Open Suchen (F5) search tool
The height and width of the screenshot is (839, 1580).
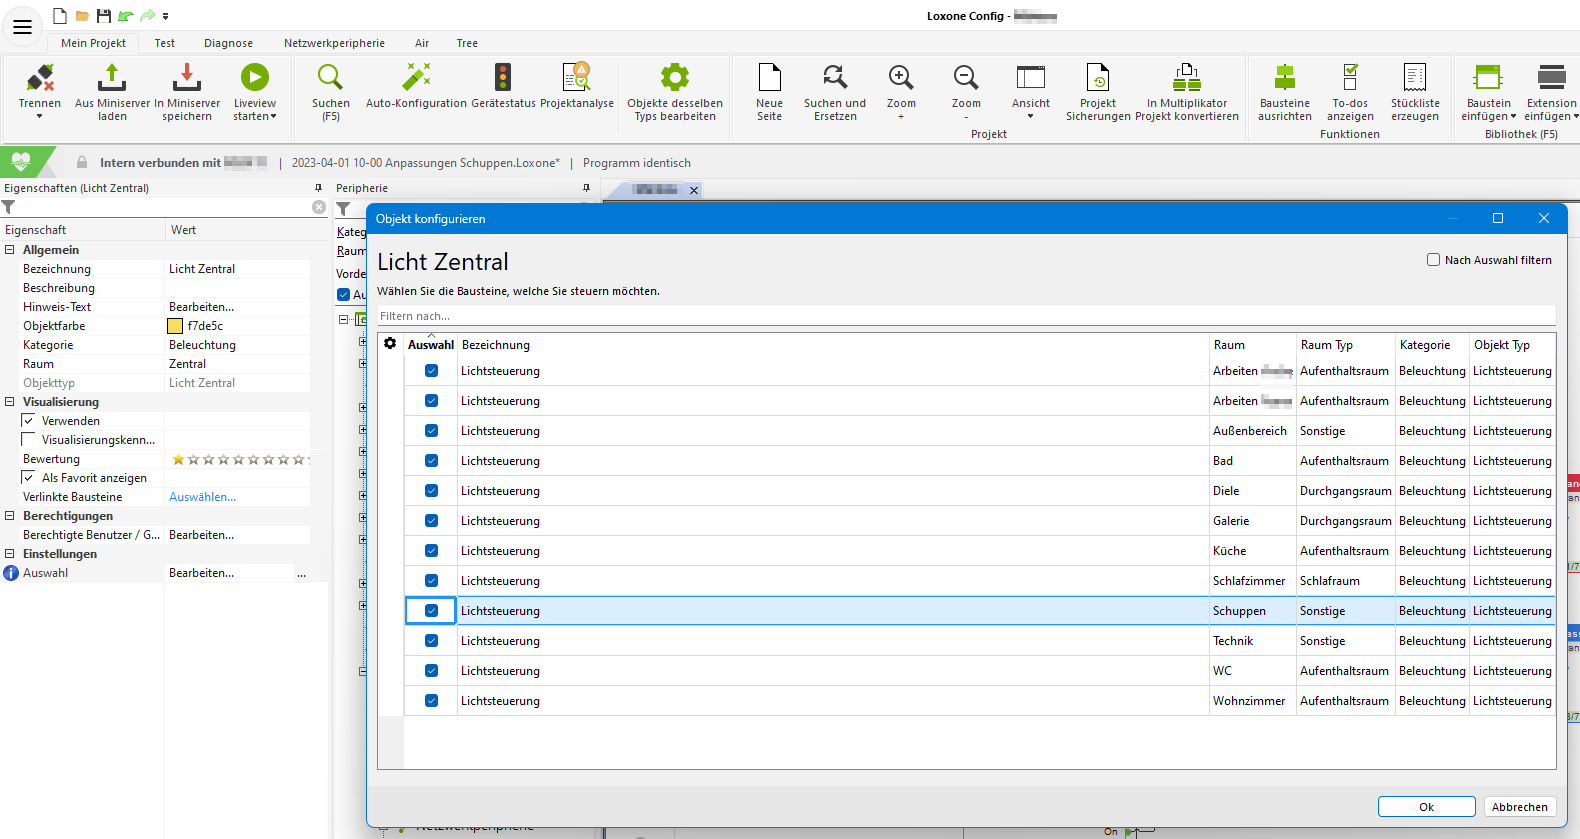point(331,92)
